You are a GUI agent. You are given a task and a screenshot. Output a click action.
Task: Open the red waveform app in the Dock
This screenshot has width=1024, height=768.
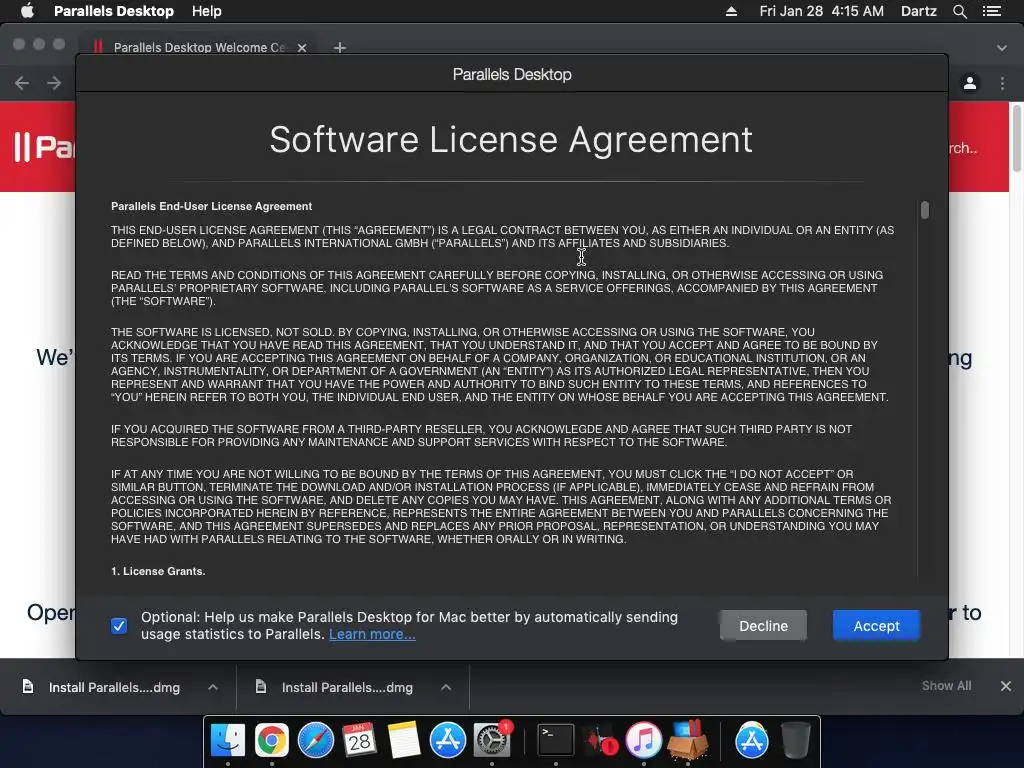600,740
